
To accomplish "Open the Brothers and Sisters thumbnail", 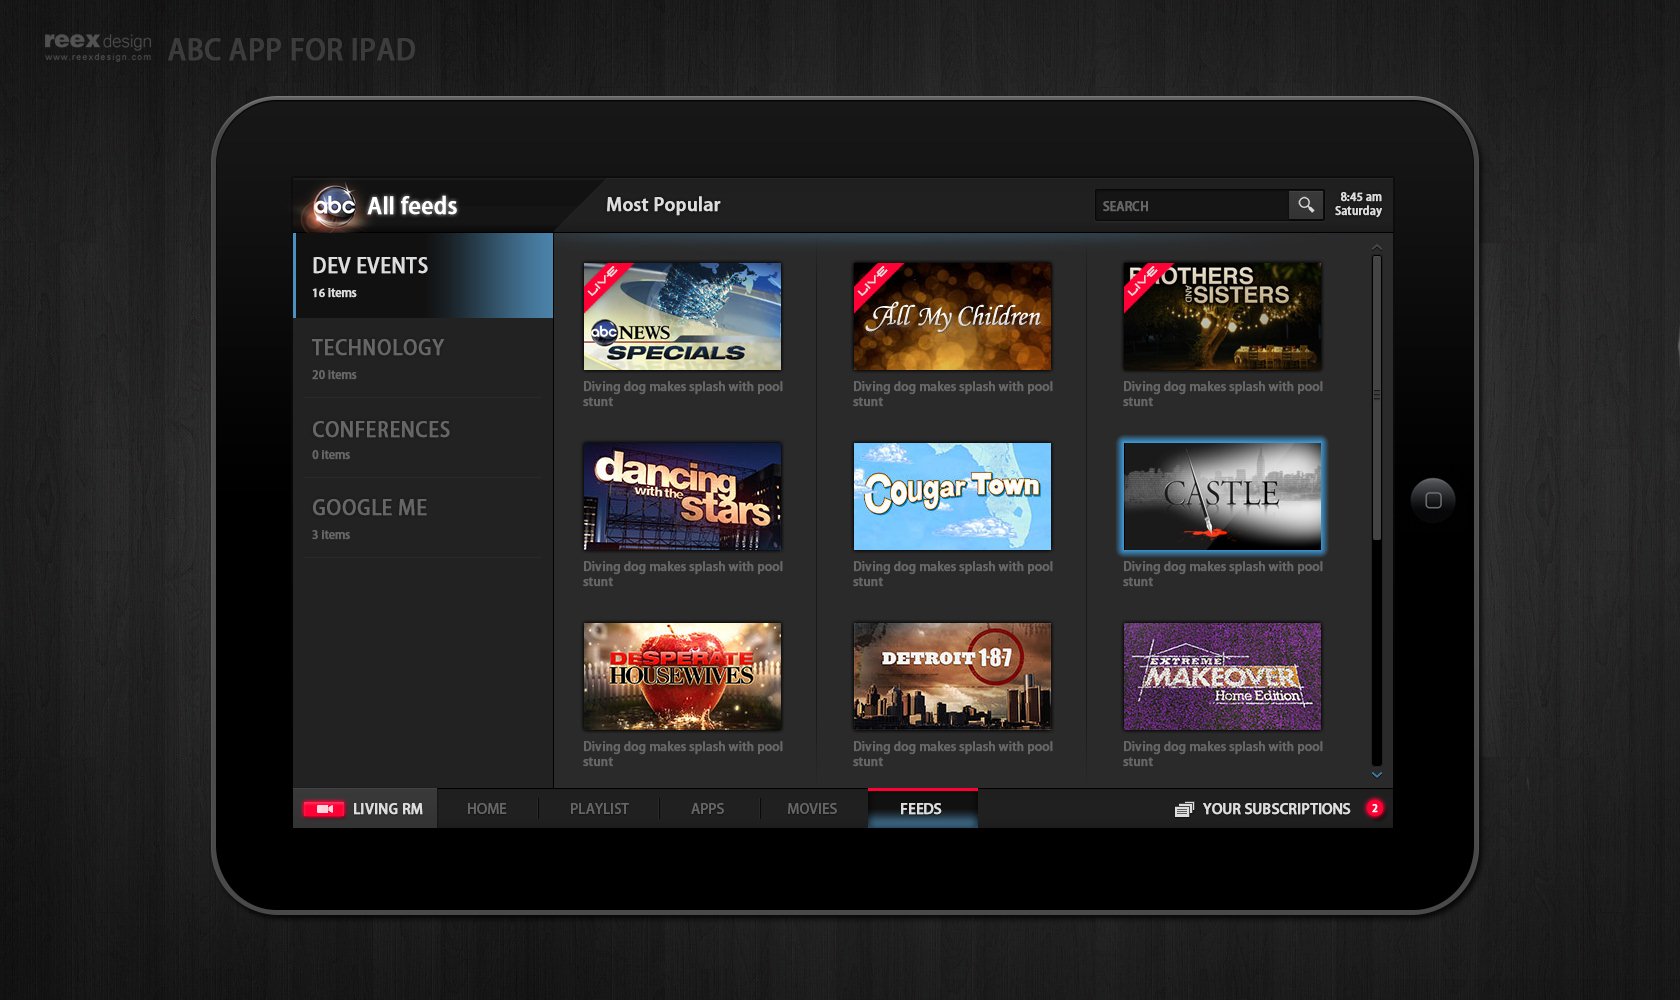I will 1222,316.
